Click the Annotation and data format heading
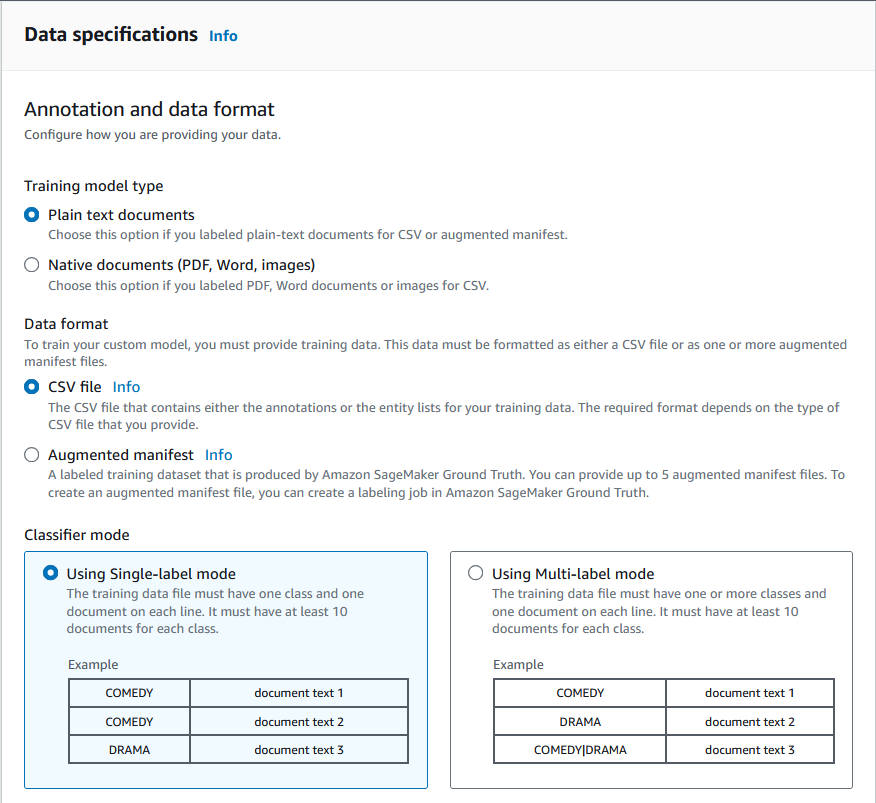 [149, 110]
